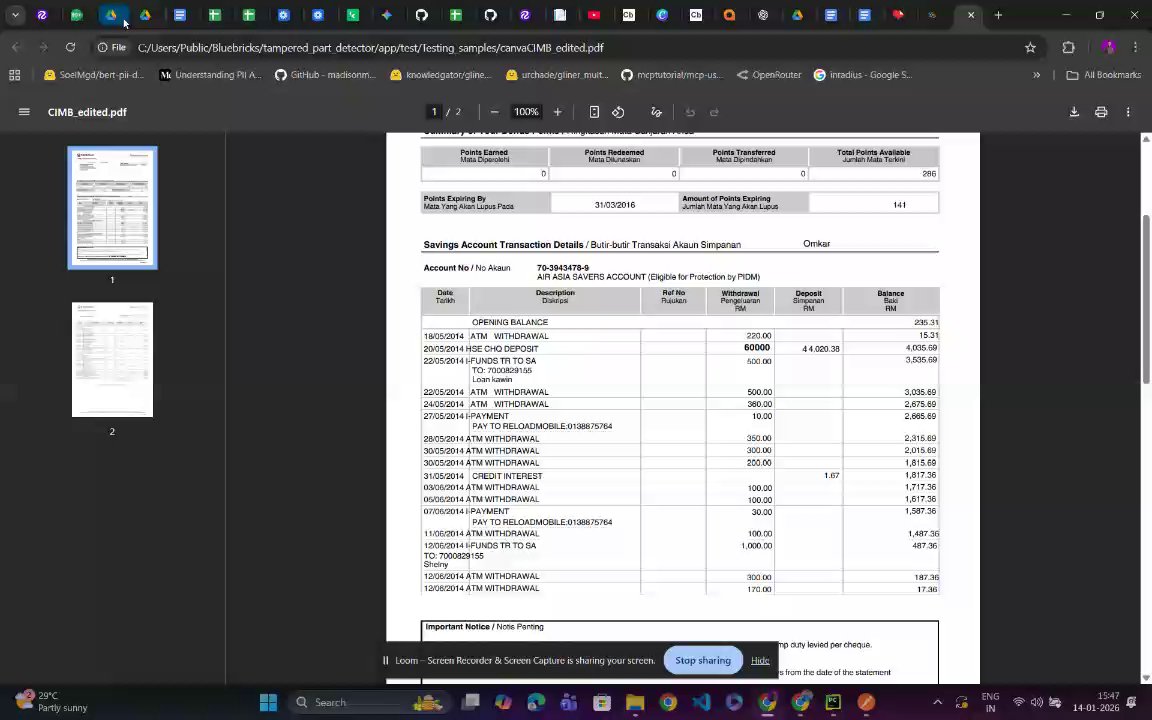
Task: Open urchade/gliner_mult... bookmark
Action: point(557,74)
